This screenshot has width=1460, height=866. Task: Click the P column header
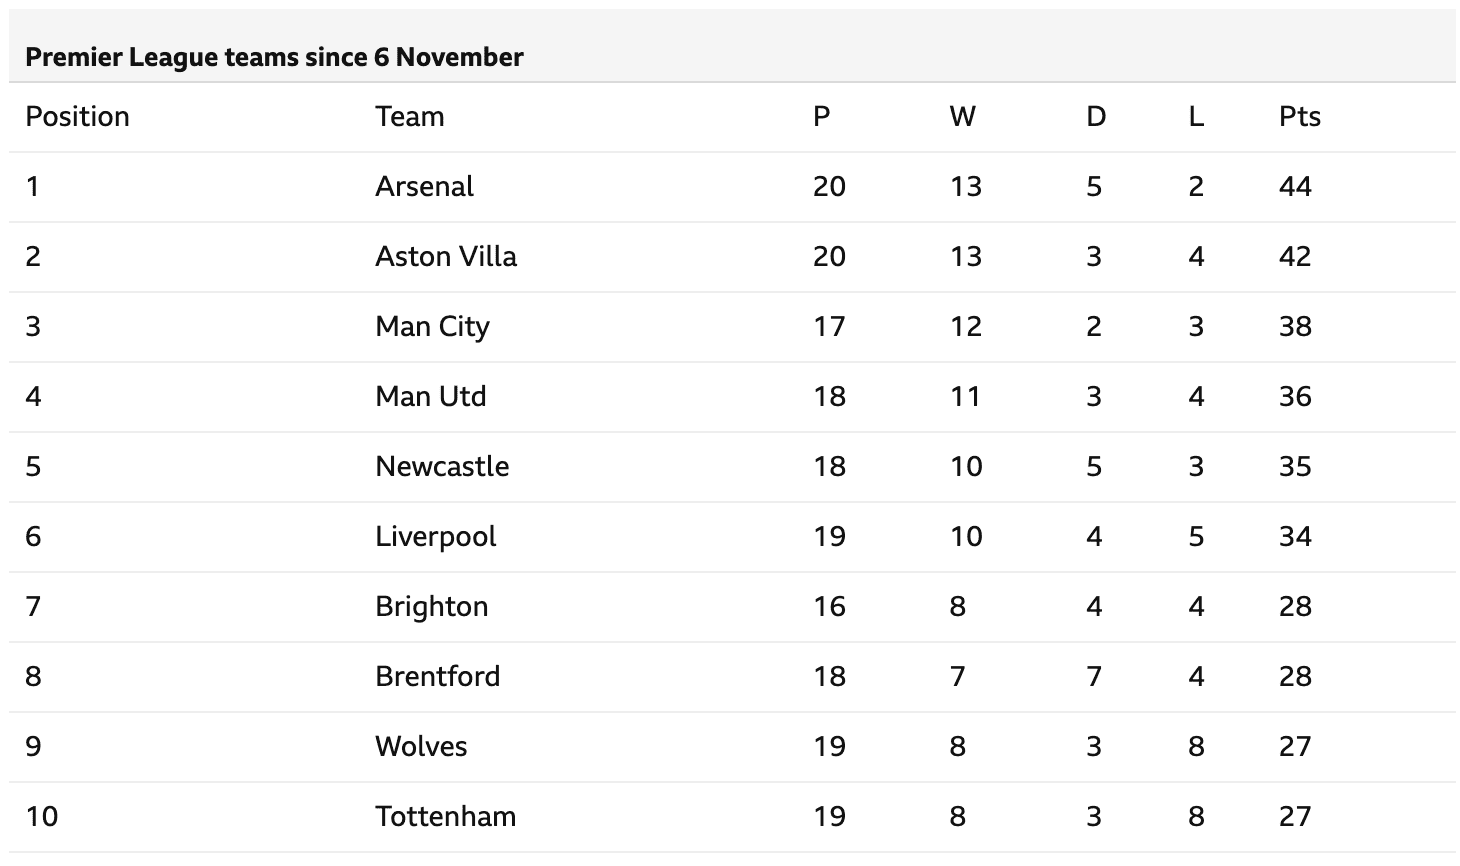tap(821, 117)
